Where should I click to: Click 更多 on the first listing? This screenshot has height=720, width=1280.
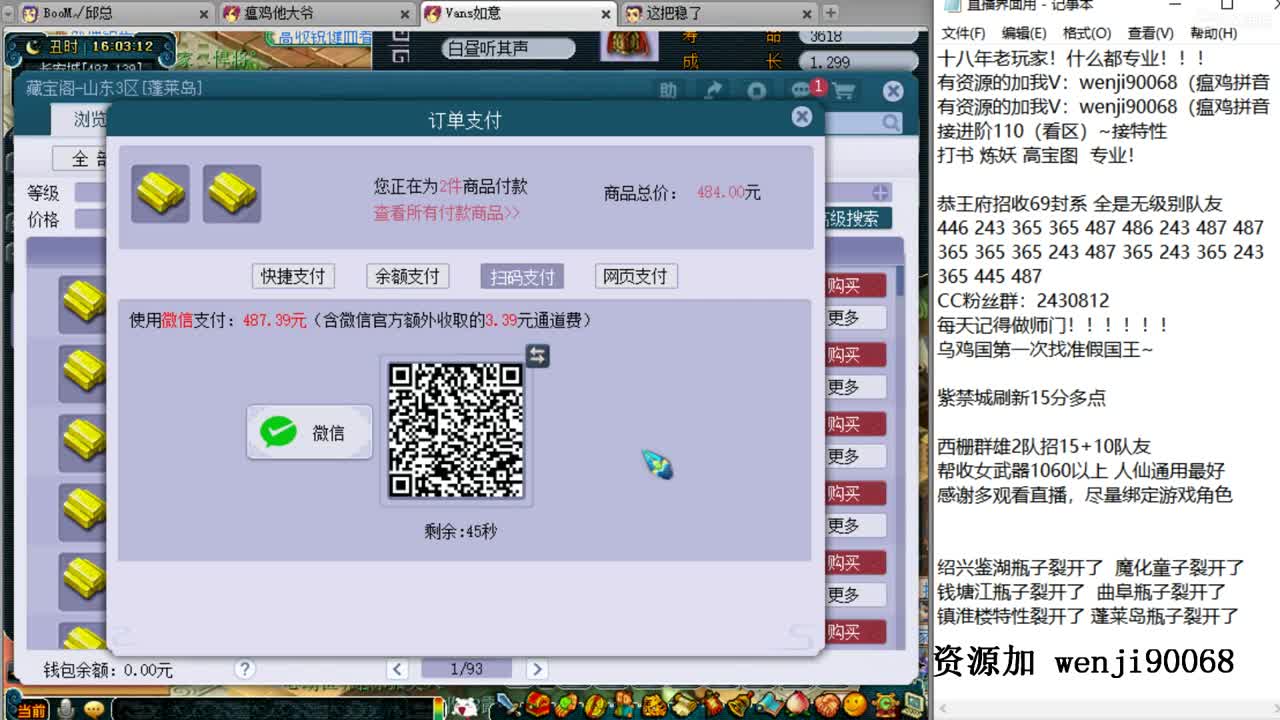pyautogui.click(x=855, y=318)
